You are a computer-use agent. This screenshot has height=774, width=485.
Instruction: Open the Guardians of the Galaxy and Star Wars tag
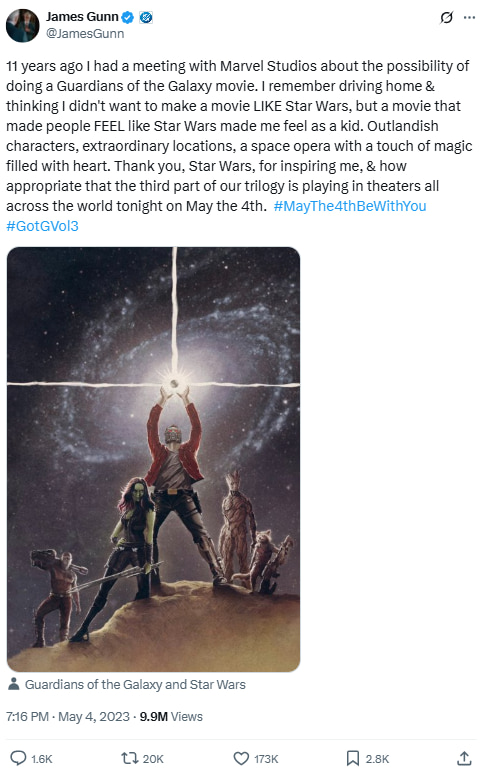[x=135, y=685]
